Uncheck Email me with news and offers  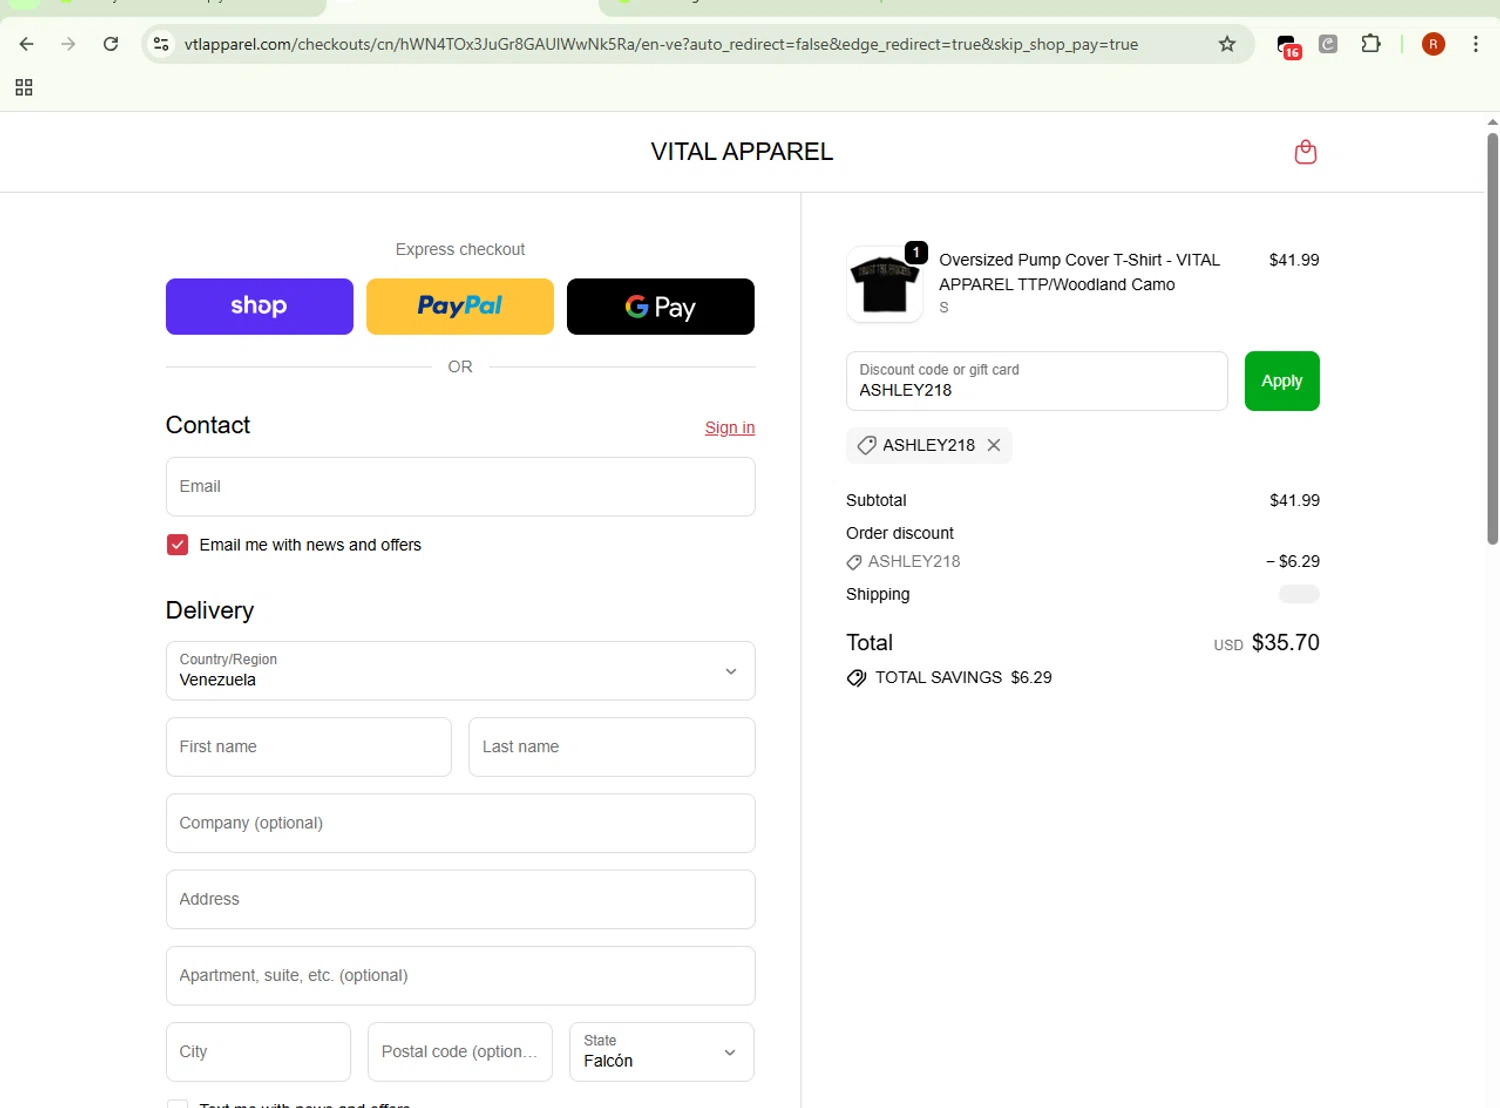177,545
